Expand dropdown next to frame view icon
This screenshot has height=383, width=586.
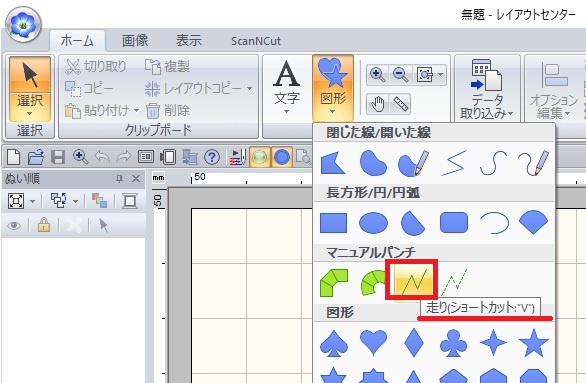33,201
